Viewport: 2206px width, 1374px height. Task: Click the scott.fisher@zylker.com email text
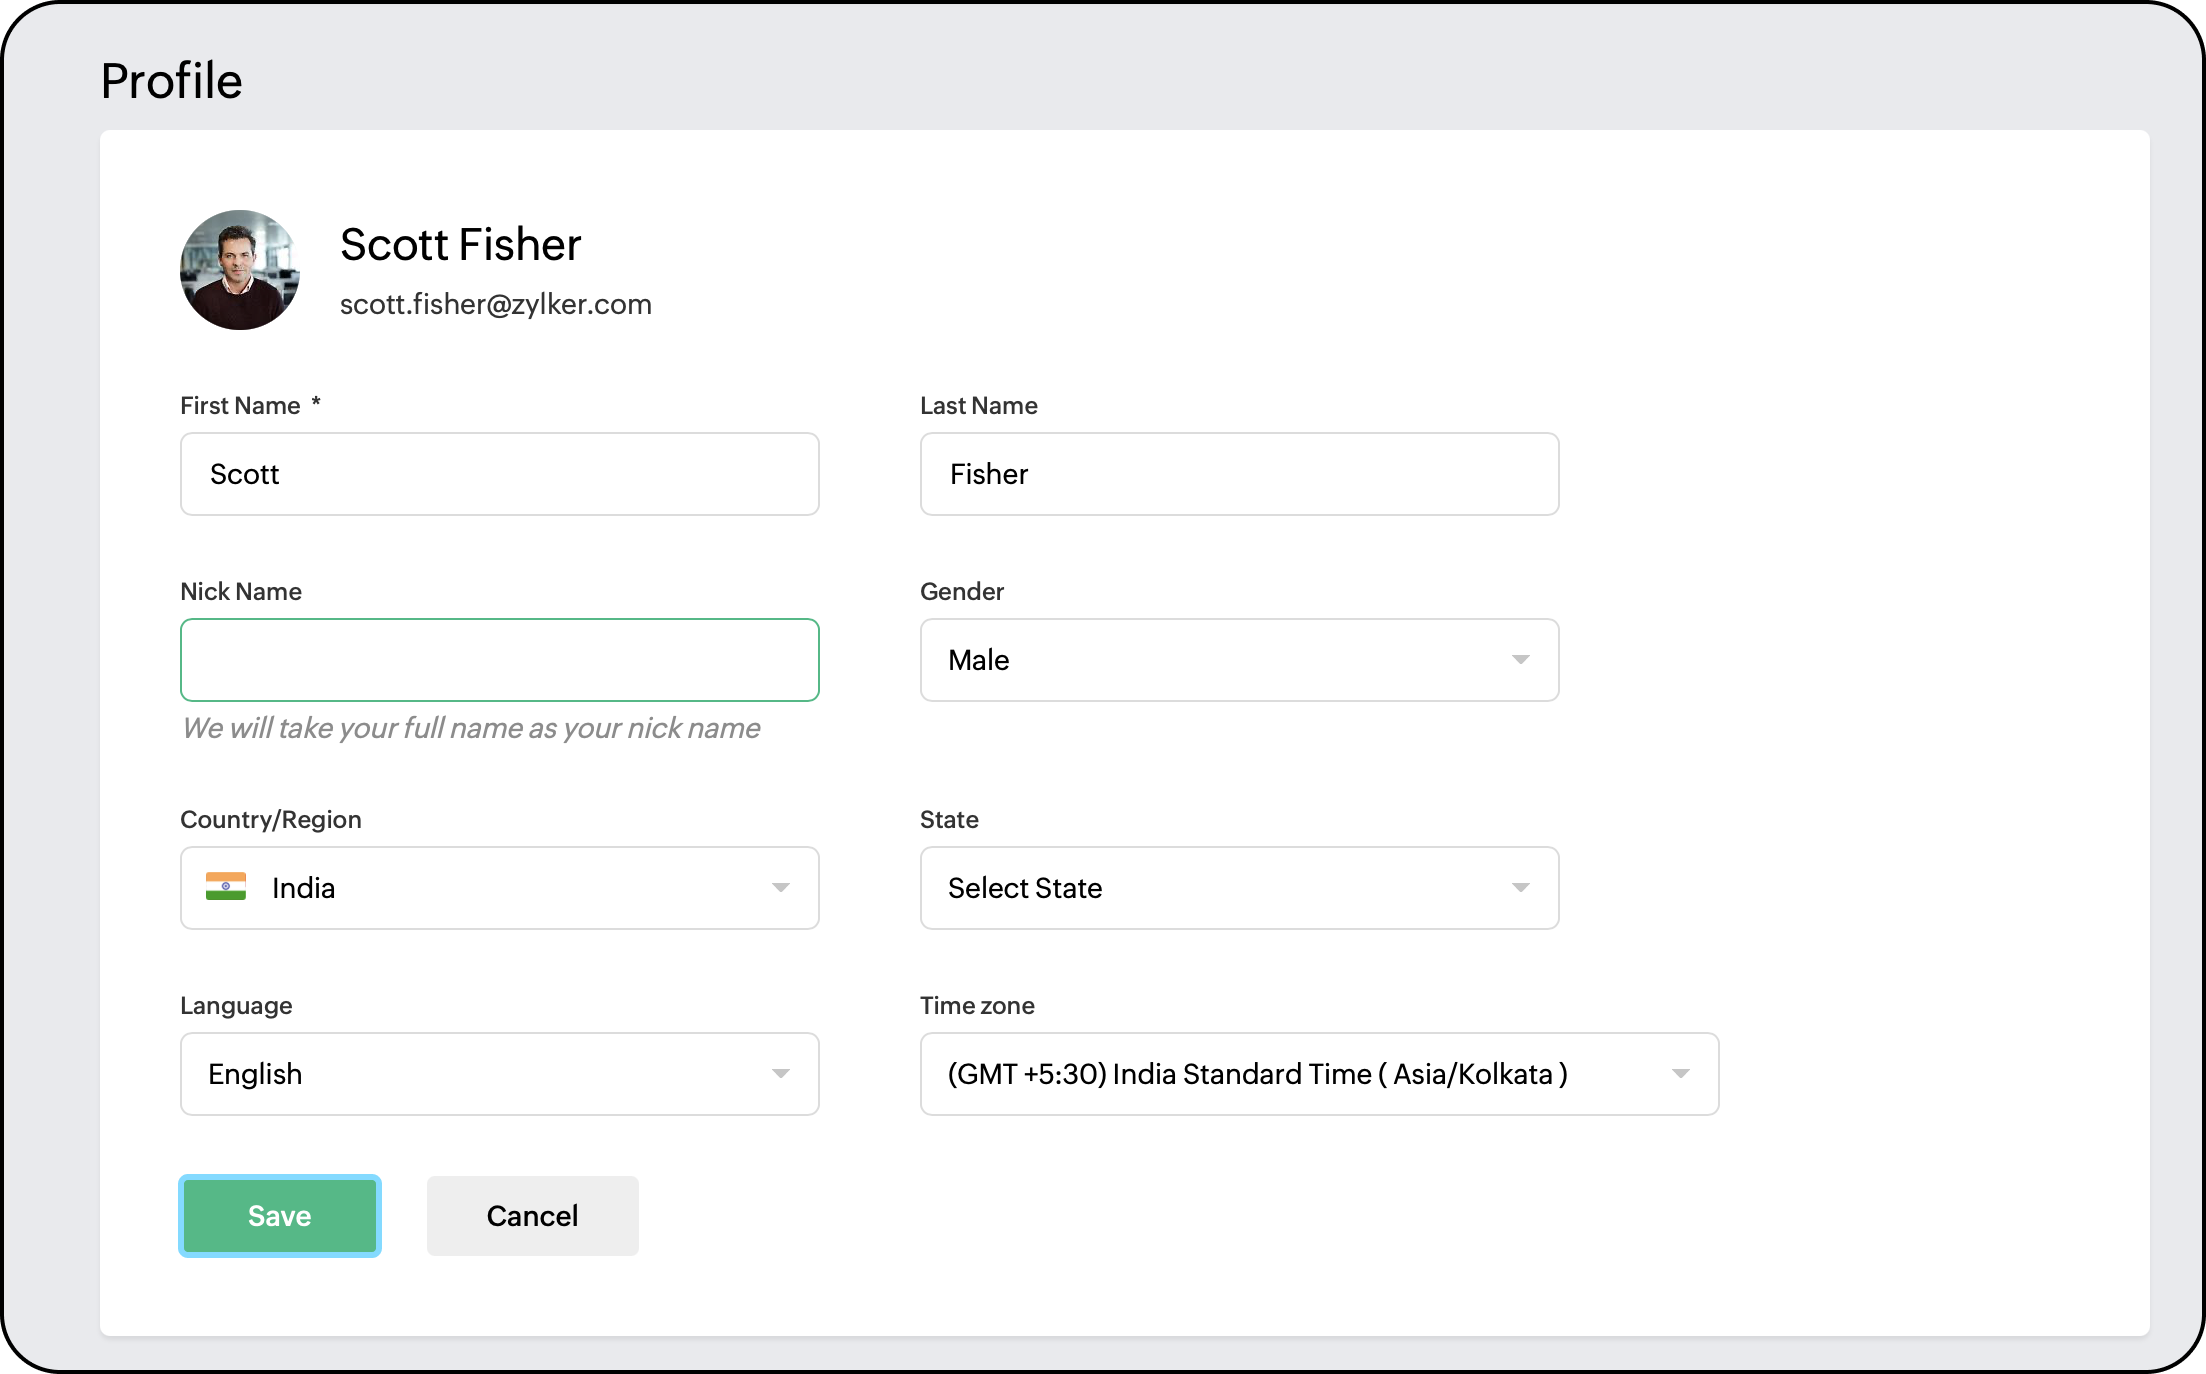495,304
